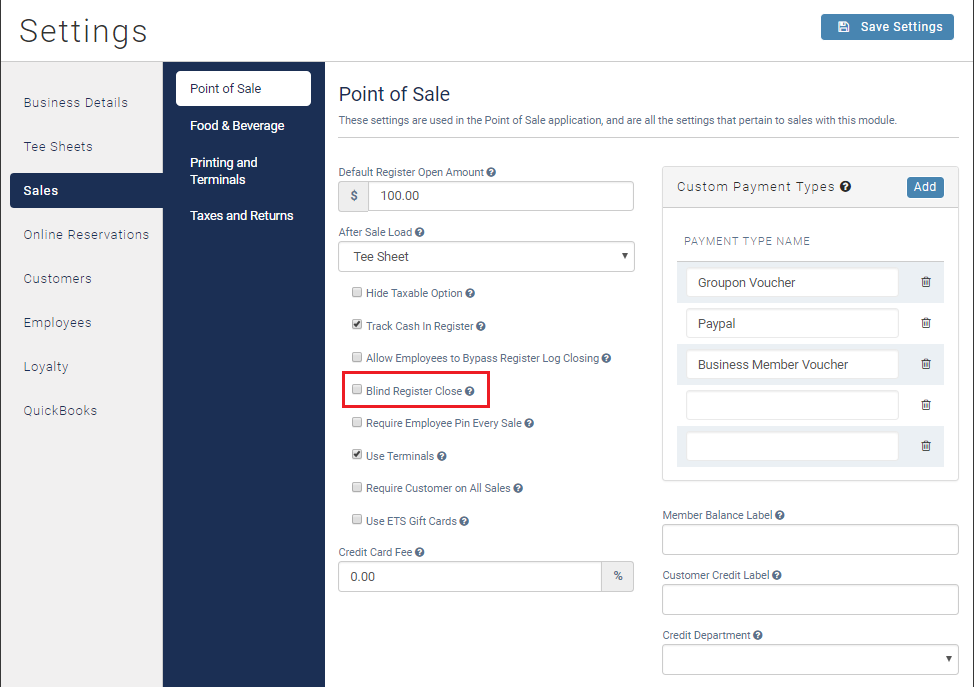Open help tooltip for After Sale Load

coord(420,231)
